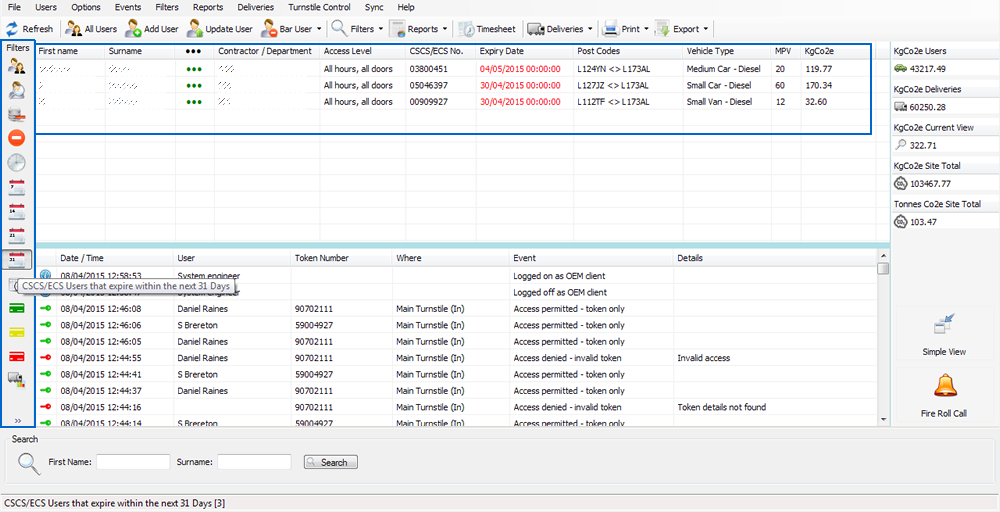
Task: Expand more filters with the chevron
Action: [17, 420]
